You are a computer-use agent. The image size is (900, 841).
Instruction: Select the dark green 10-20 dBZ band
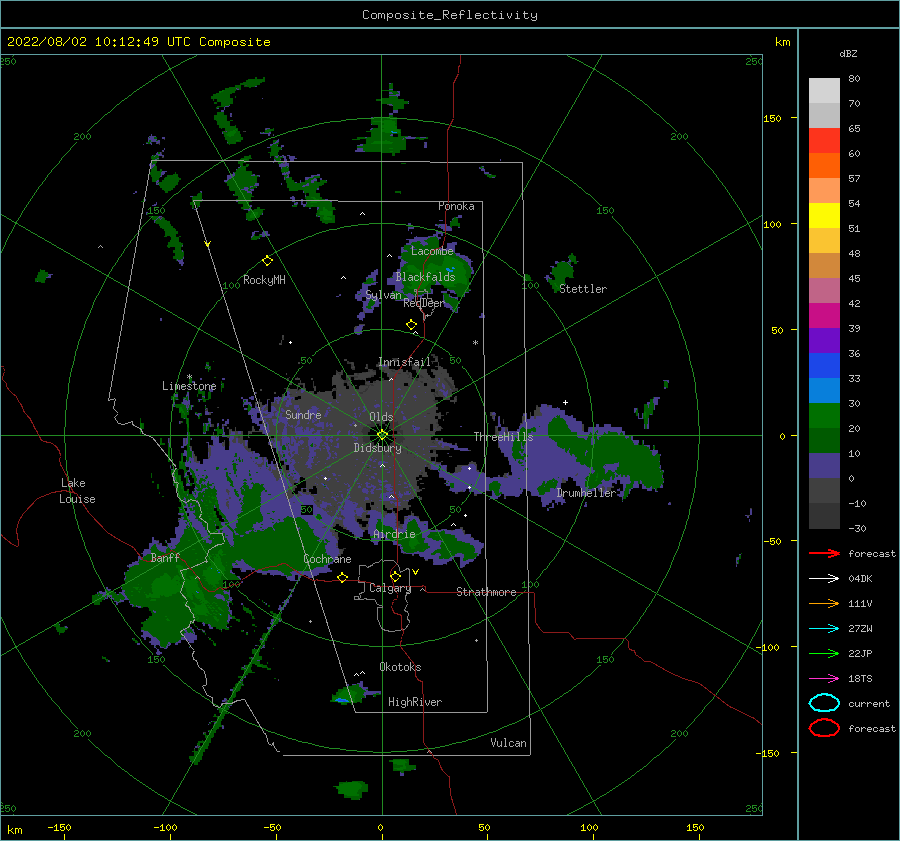point(824,440)
